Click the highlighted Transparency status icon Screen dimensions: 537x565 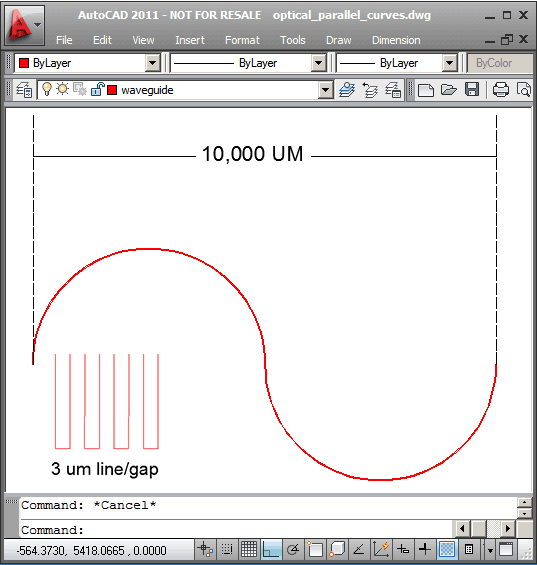pos(447,550)
